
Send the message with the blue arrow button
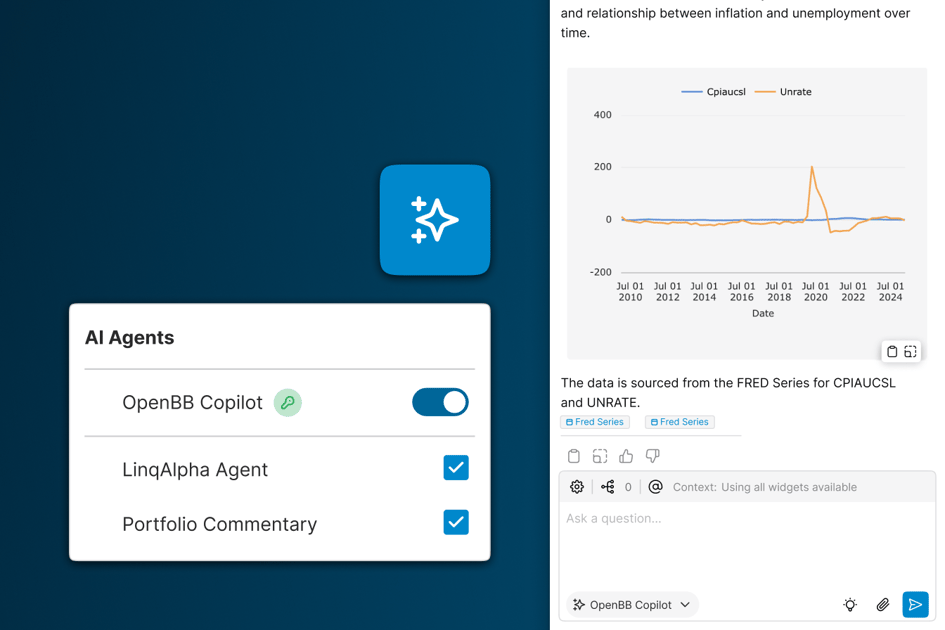click(915, 605)
